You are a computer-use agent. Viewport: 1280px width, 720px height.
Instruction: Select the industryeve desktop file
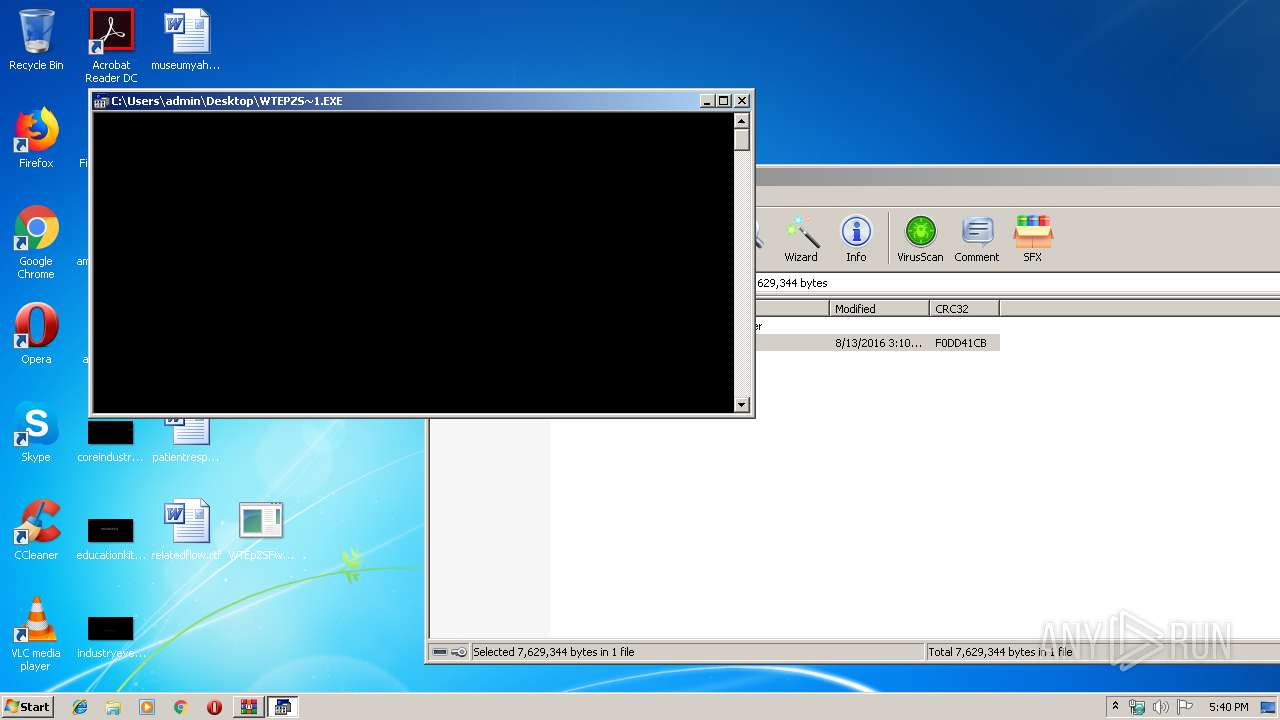pos(111,636)
